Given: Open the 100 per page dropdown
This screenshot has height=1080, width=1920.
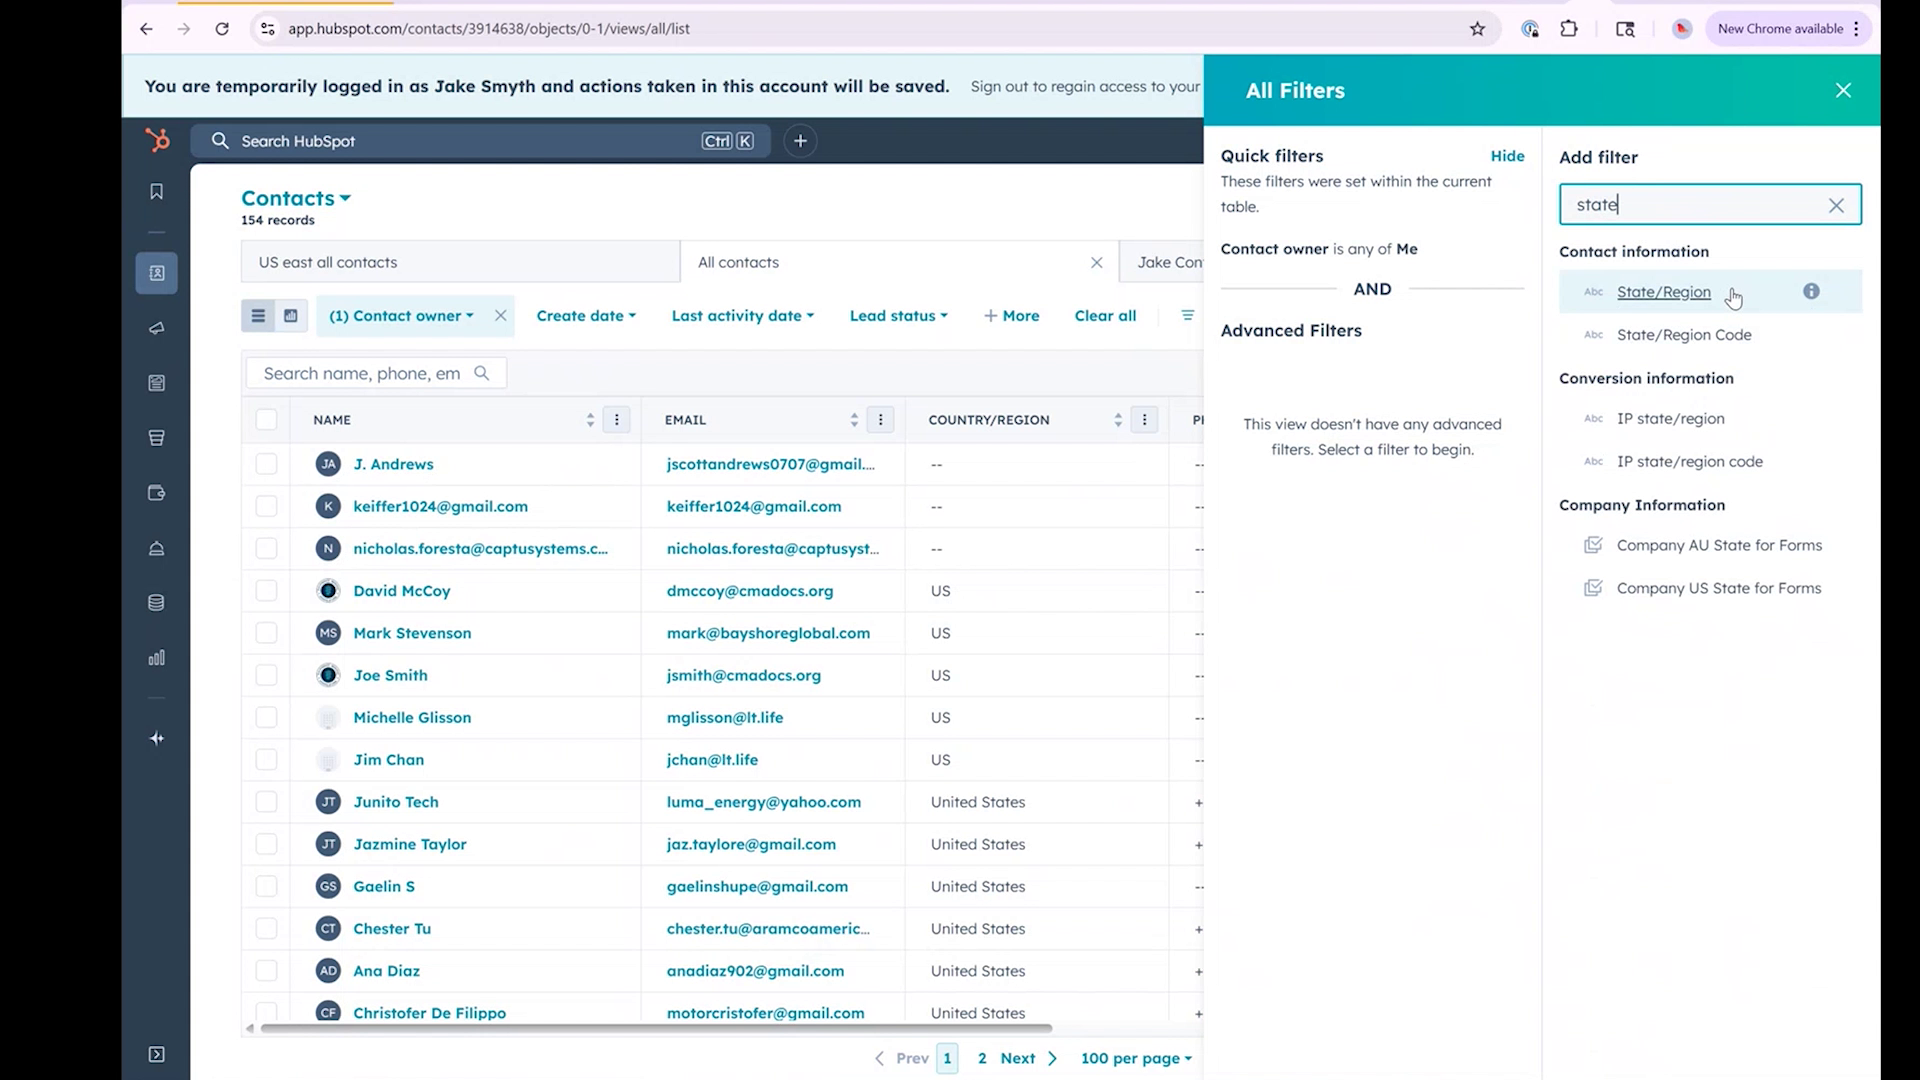Looking at the screenshot, I should coord(1135,1057).
